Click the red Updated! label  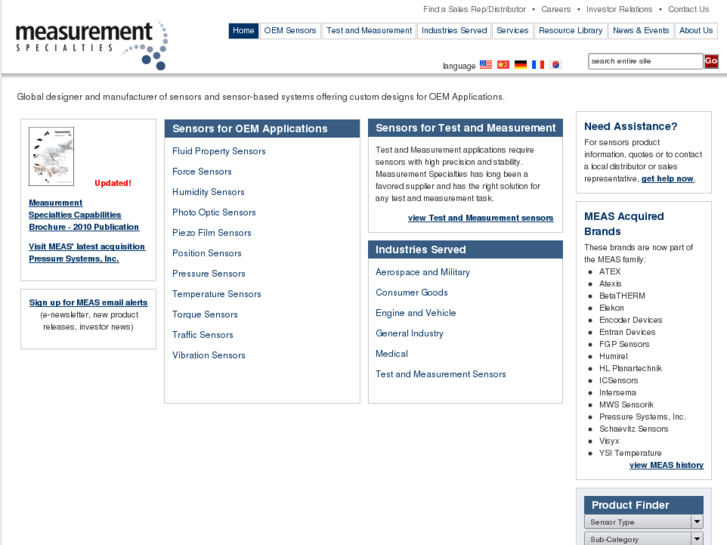coord(113,183)
